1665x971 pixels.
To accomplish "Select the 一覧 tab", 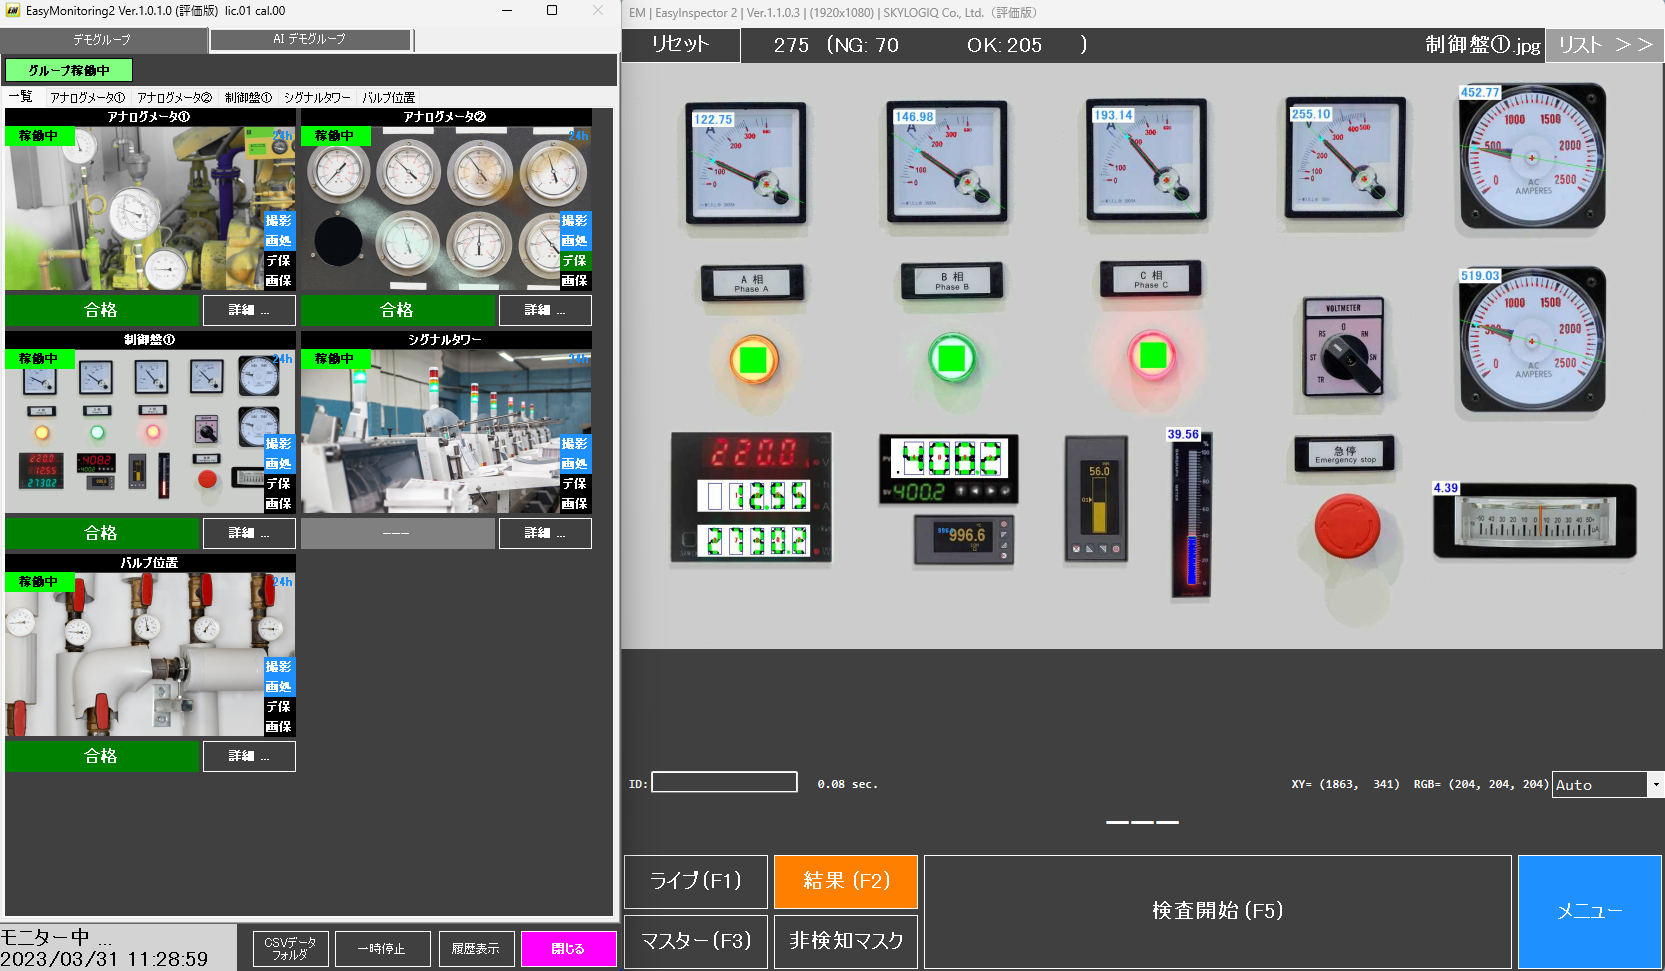I will click(x=21, y=97).
